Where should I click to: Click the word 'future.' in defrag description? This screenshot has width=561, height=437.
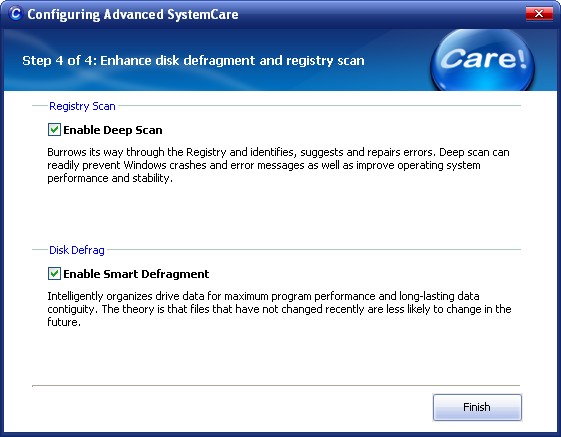click(64, 322)
